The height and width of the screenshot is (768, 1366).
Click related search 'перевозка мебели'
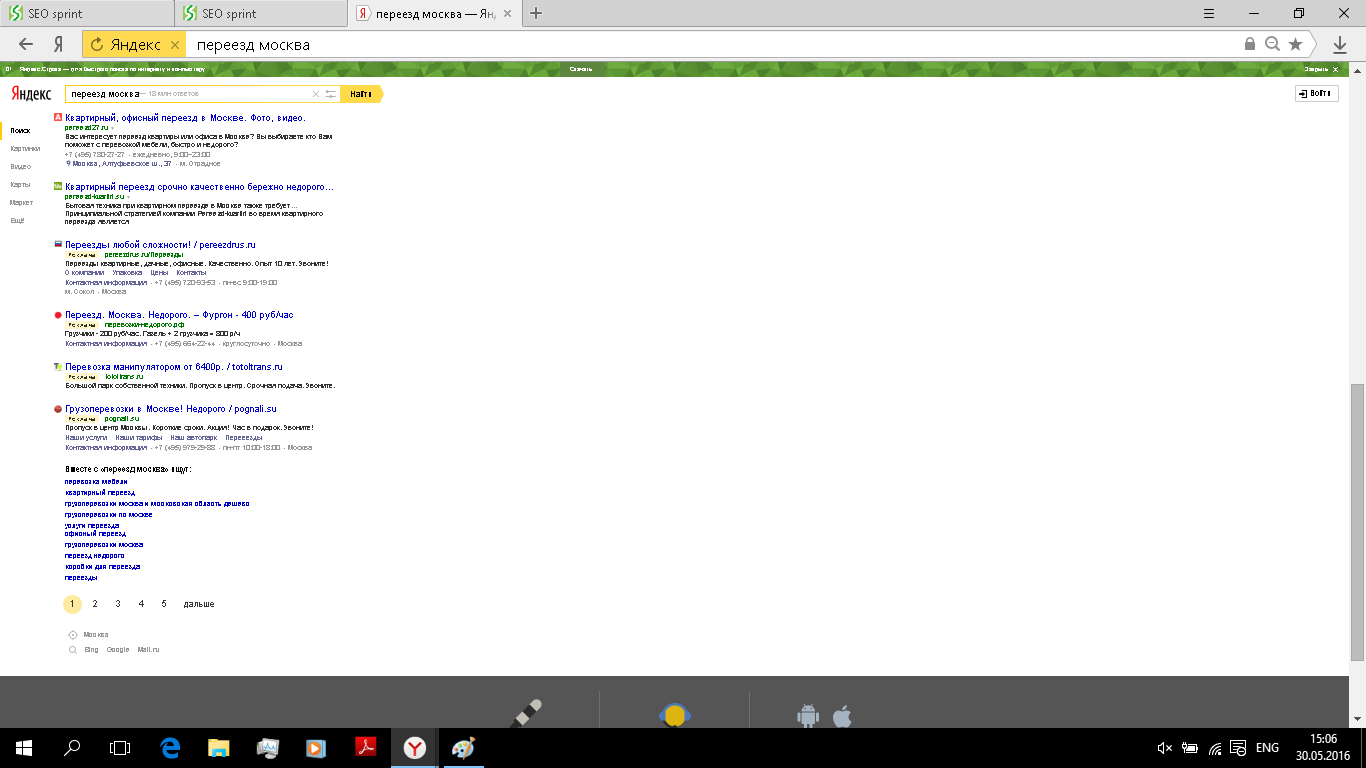click(96, 482)
